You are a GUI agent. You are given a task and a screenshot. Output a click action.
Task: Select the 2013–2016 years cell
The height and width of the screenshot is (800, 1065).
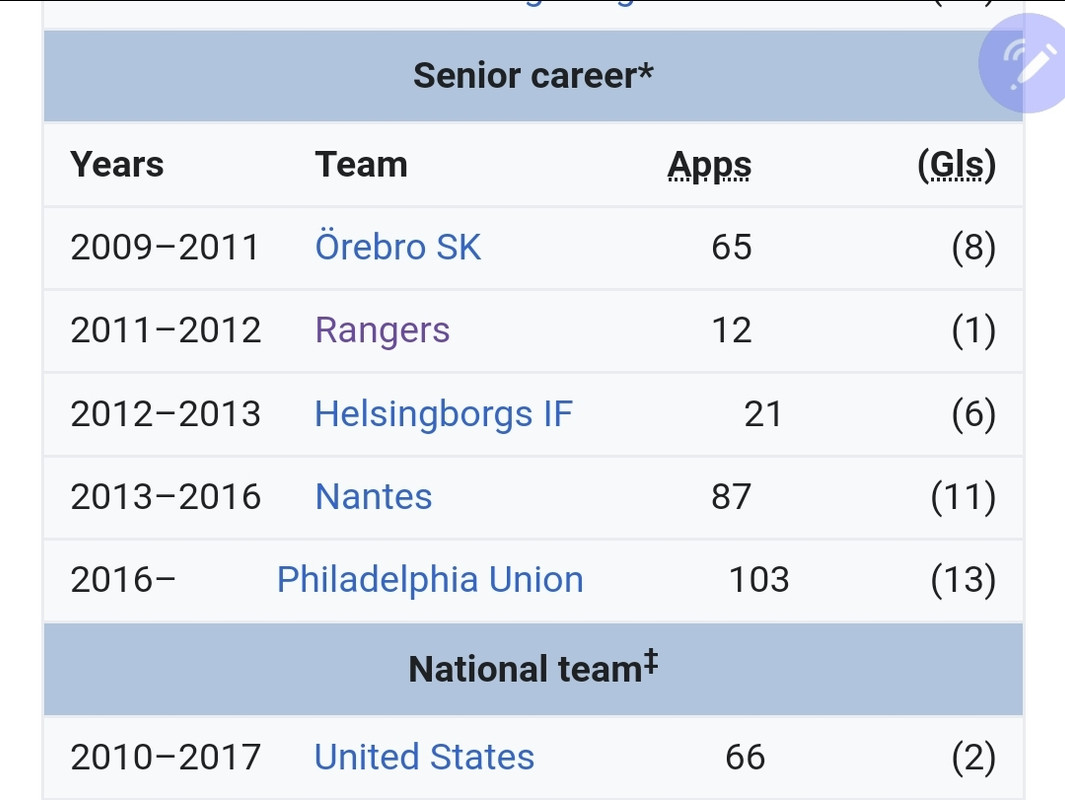(166, 496)
